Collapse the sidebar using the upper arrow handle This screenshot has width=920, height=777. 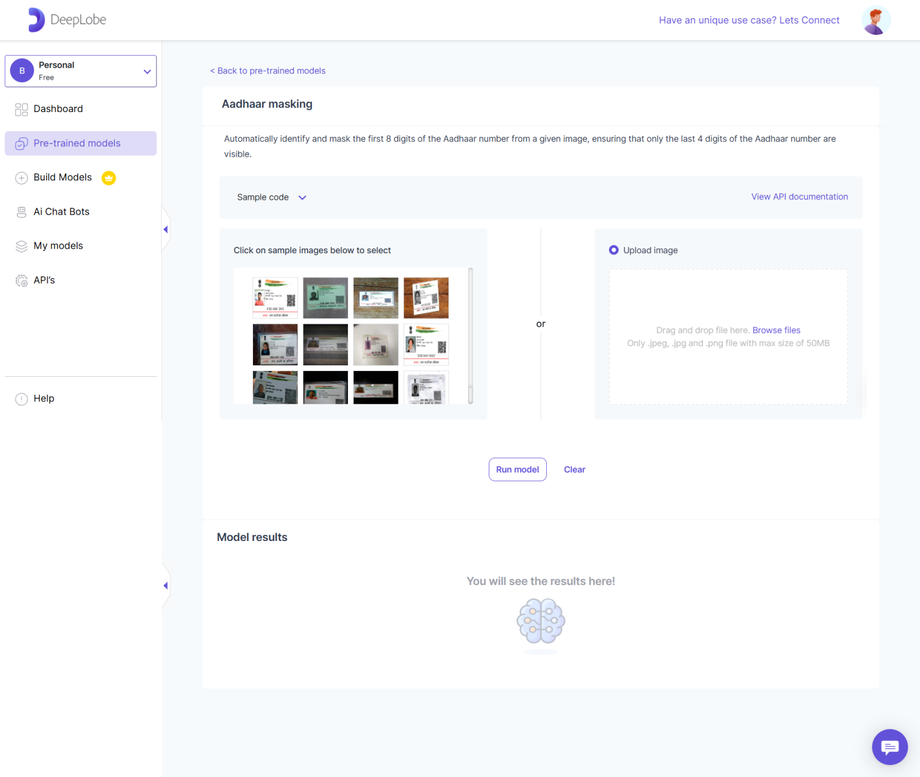(165, 229)
